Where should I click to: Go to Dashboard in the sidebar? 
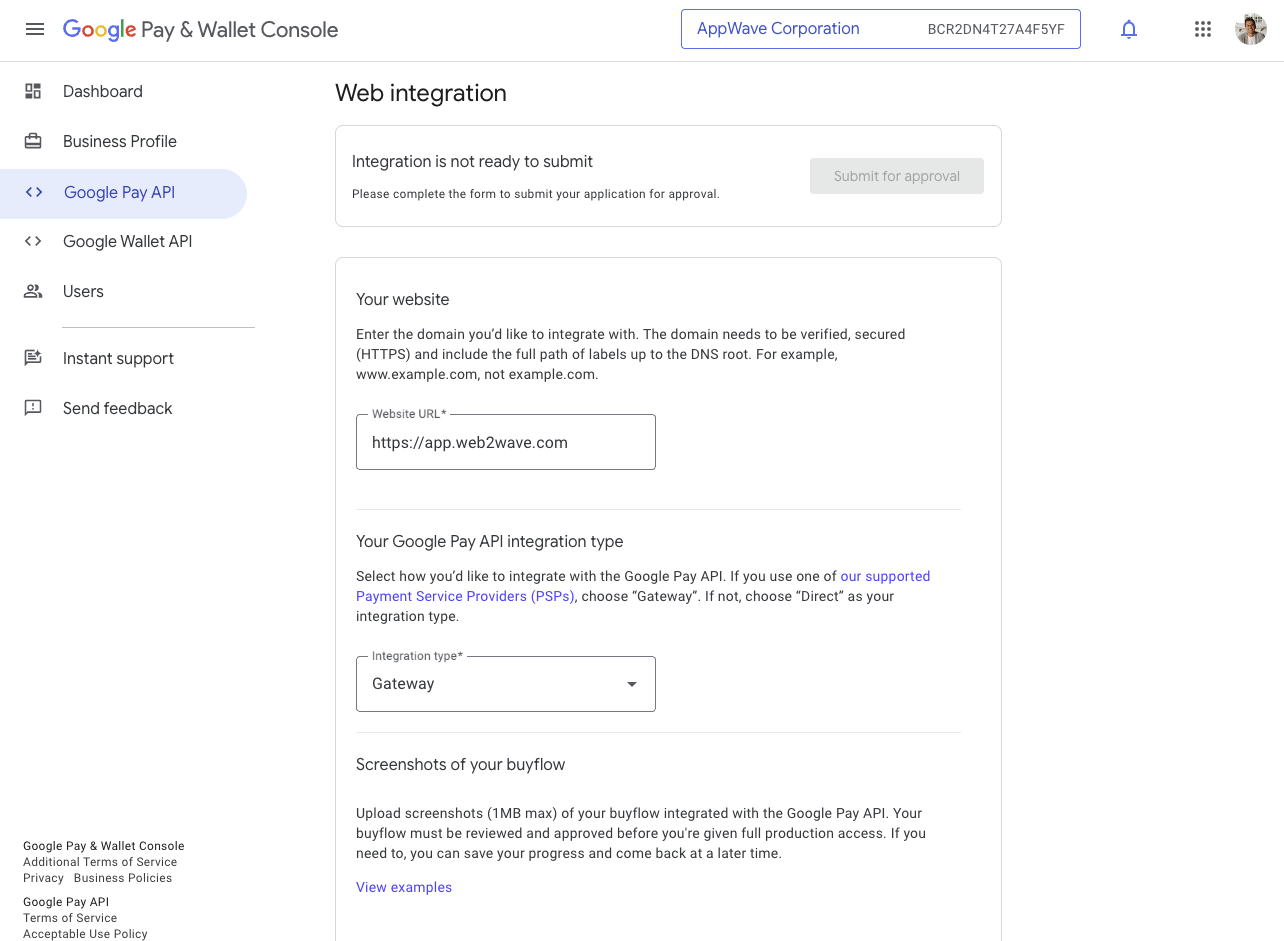point(103,91)
